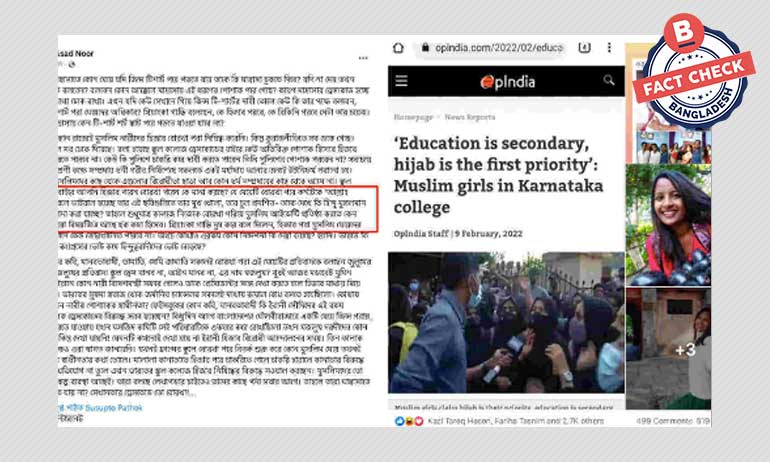The width and height of the screenshot is (770, 462).
Task: Open the OpIndia hamburger menu
Action: coord(401,81)
